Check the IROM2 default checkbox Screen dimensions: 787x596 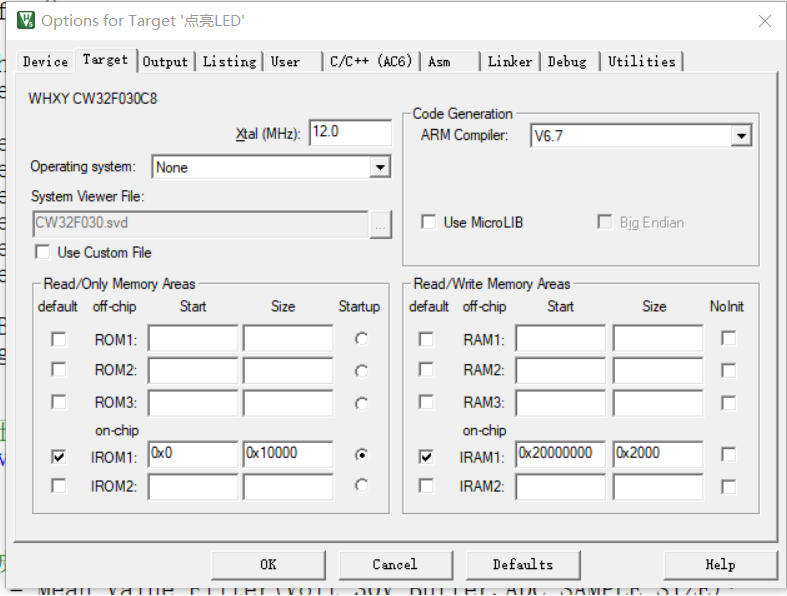point(59,486)
